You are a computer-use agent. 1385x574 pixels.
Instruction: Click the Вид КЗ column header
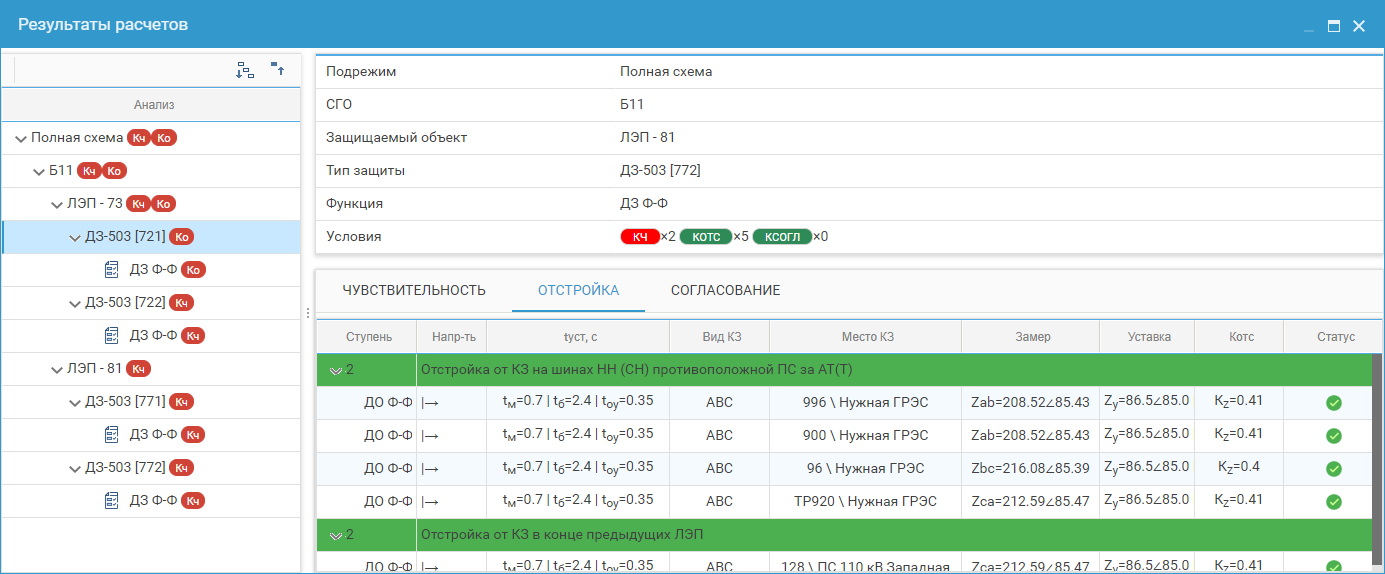[720, 337]
